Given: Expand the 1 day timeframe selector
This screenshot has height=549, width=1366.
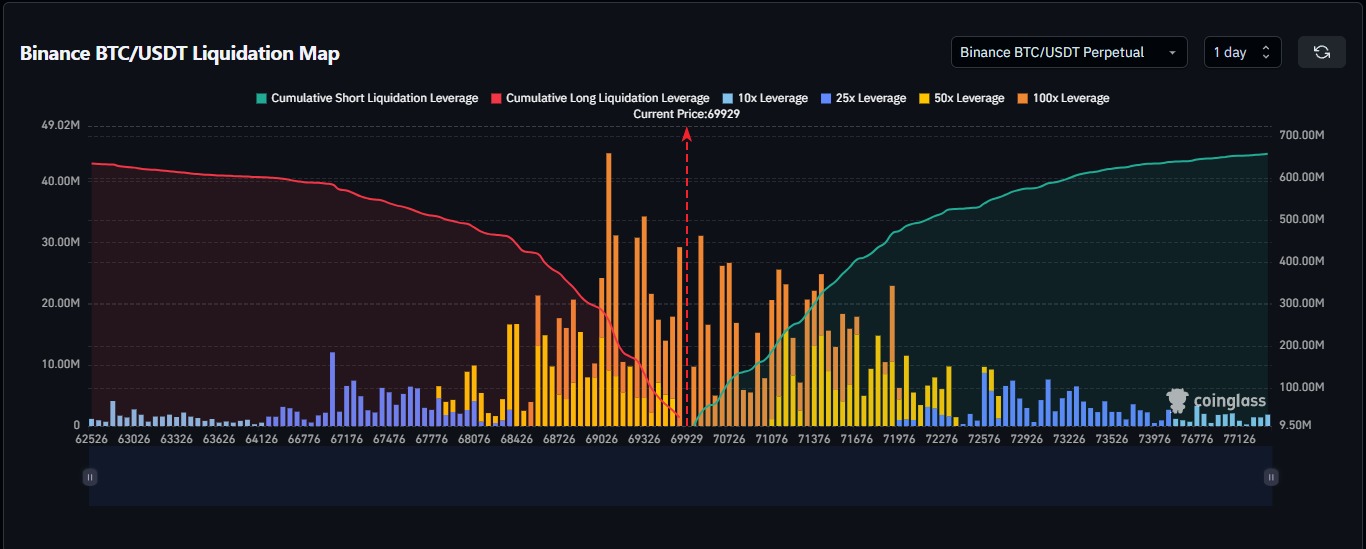Looking at the screenshot, I should [x=1241, y=52].
